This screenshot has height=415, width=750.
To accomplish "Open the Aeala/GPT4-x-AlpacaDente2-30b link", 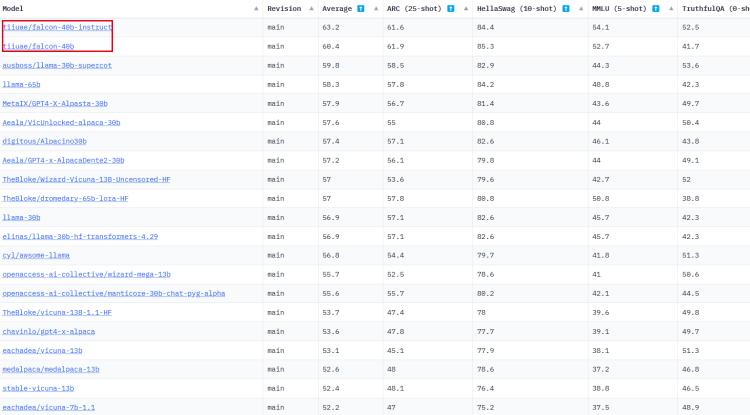I will [63, 160].
